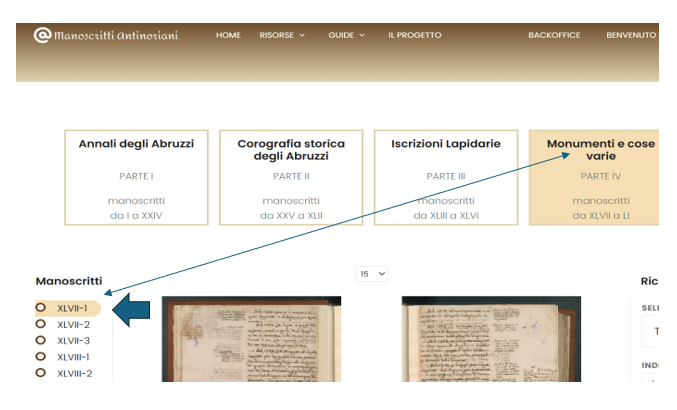Viewport: 677px width, 410px height.
Task: Click the large blue arrow pointing at XLVII-1
Action: (131, 309)
